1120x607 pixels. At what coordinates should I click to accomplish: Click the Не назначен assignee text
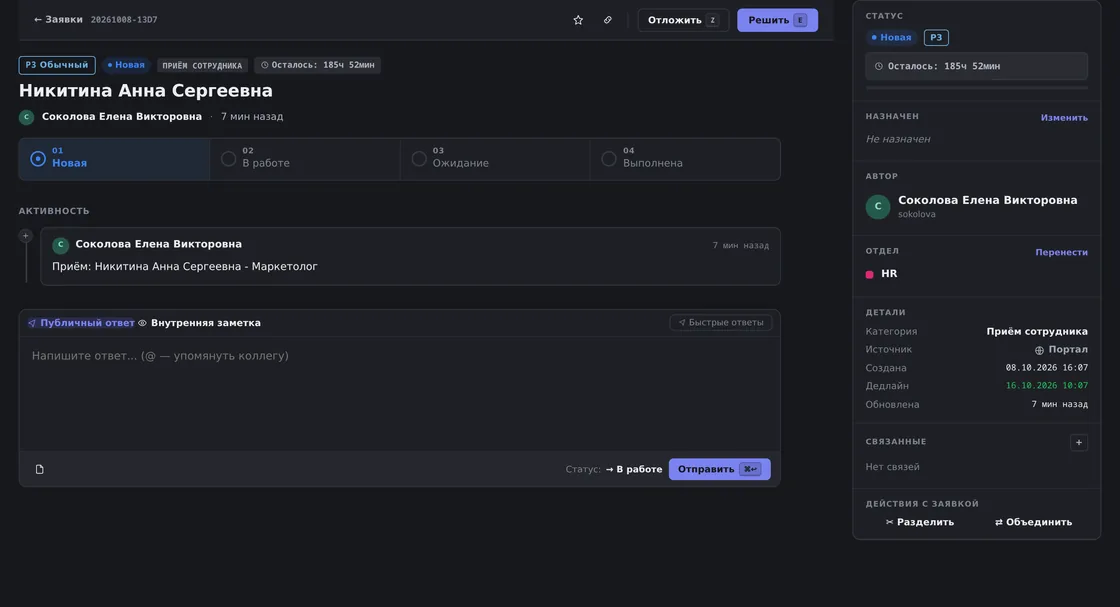(x=898, y=139)
